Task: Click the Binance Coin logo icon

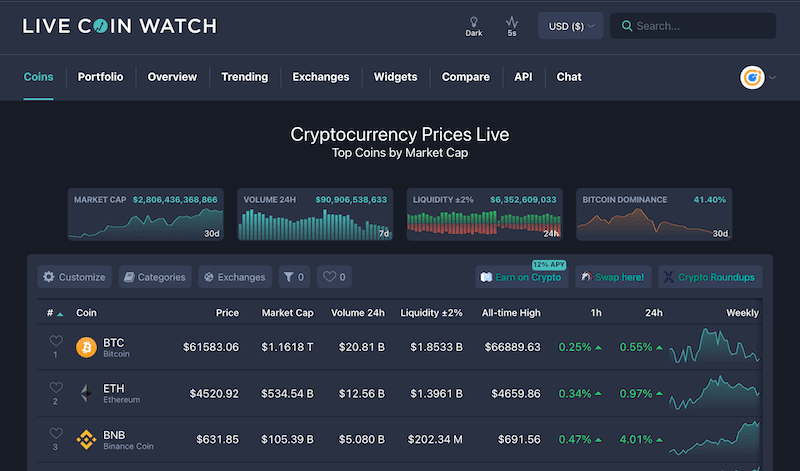Action: tap(86, 440)
